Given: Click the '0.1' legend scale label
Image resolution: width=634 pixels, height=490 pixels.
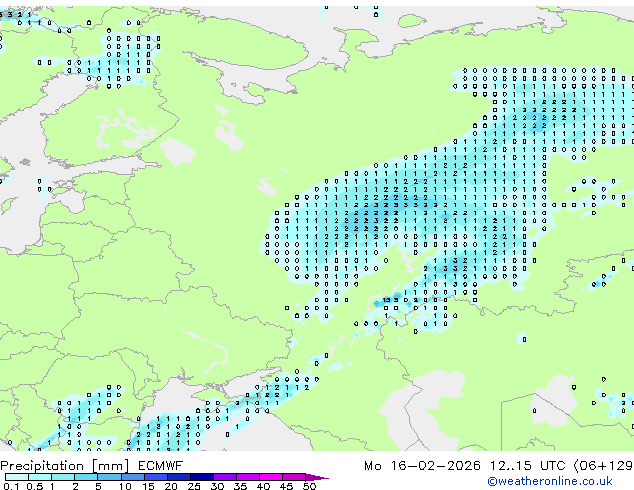Looking at the screenshot, I should (x=11, y=486).
